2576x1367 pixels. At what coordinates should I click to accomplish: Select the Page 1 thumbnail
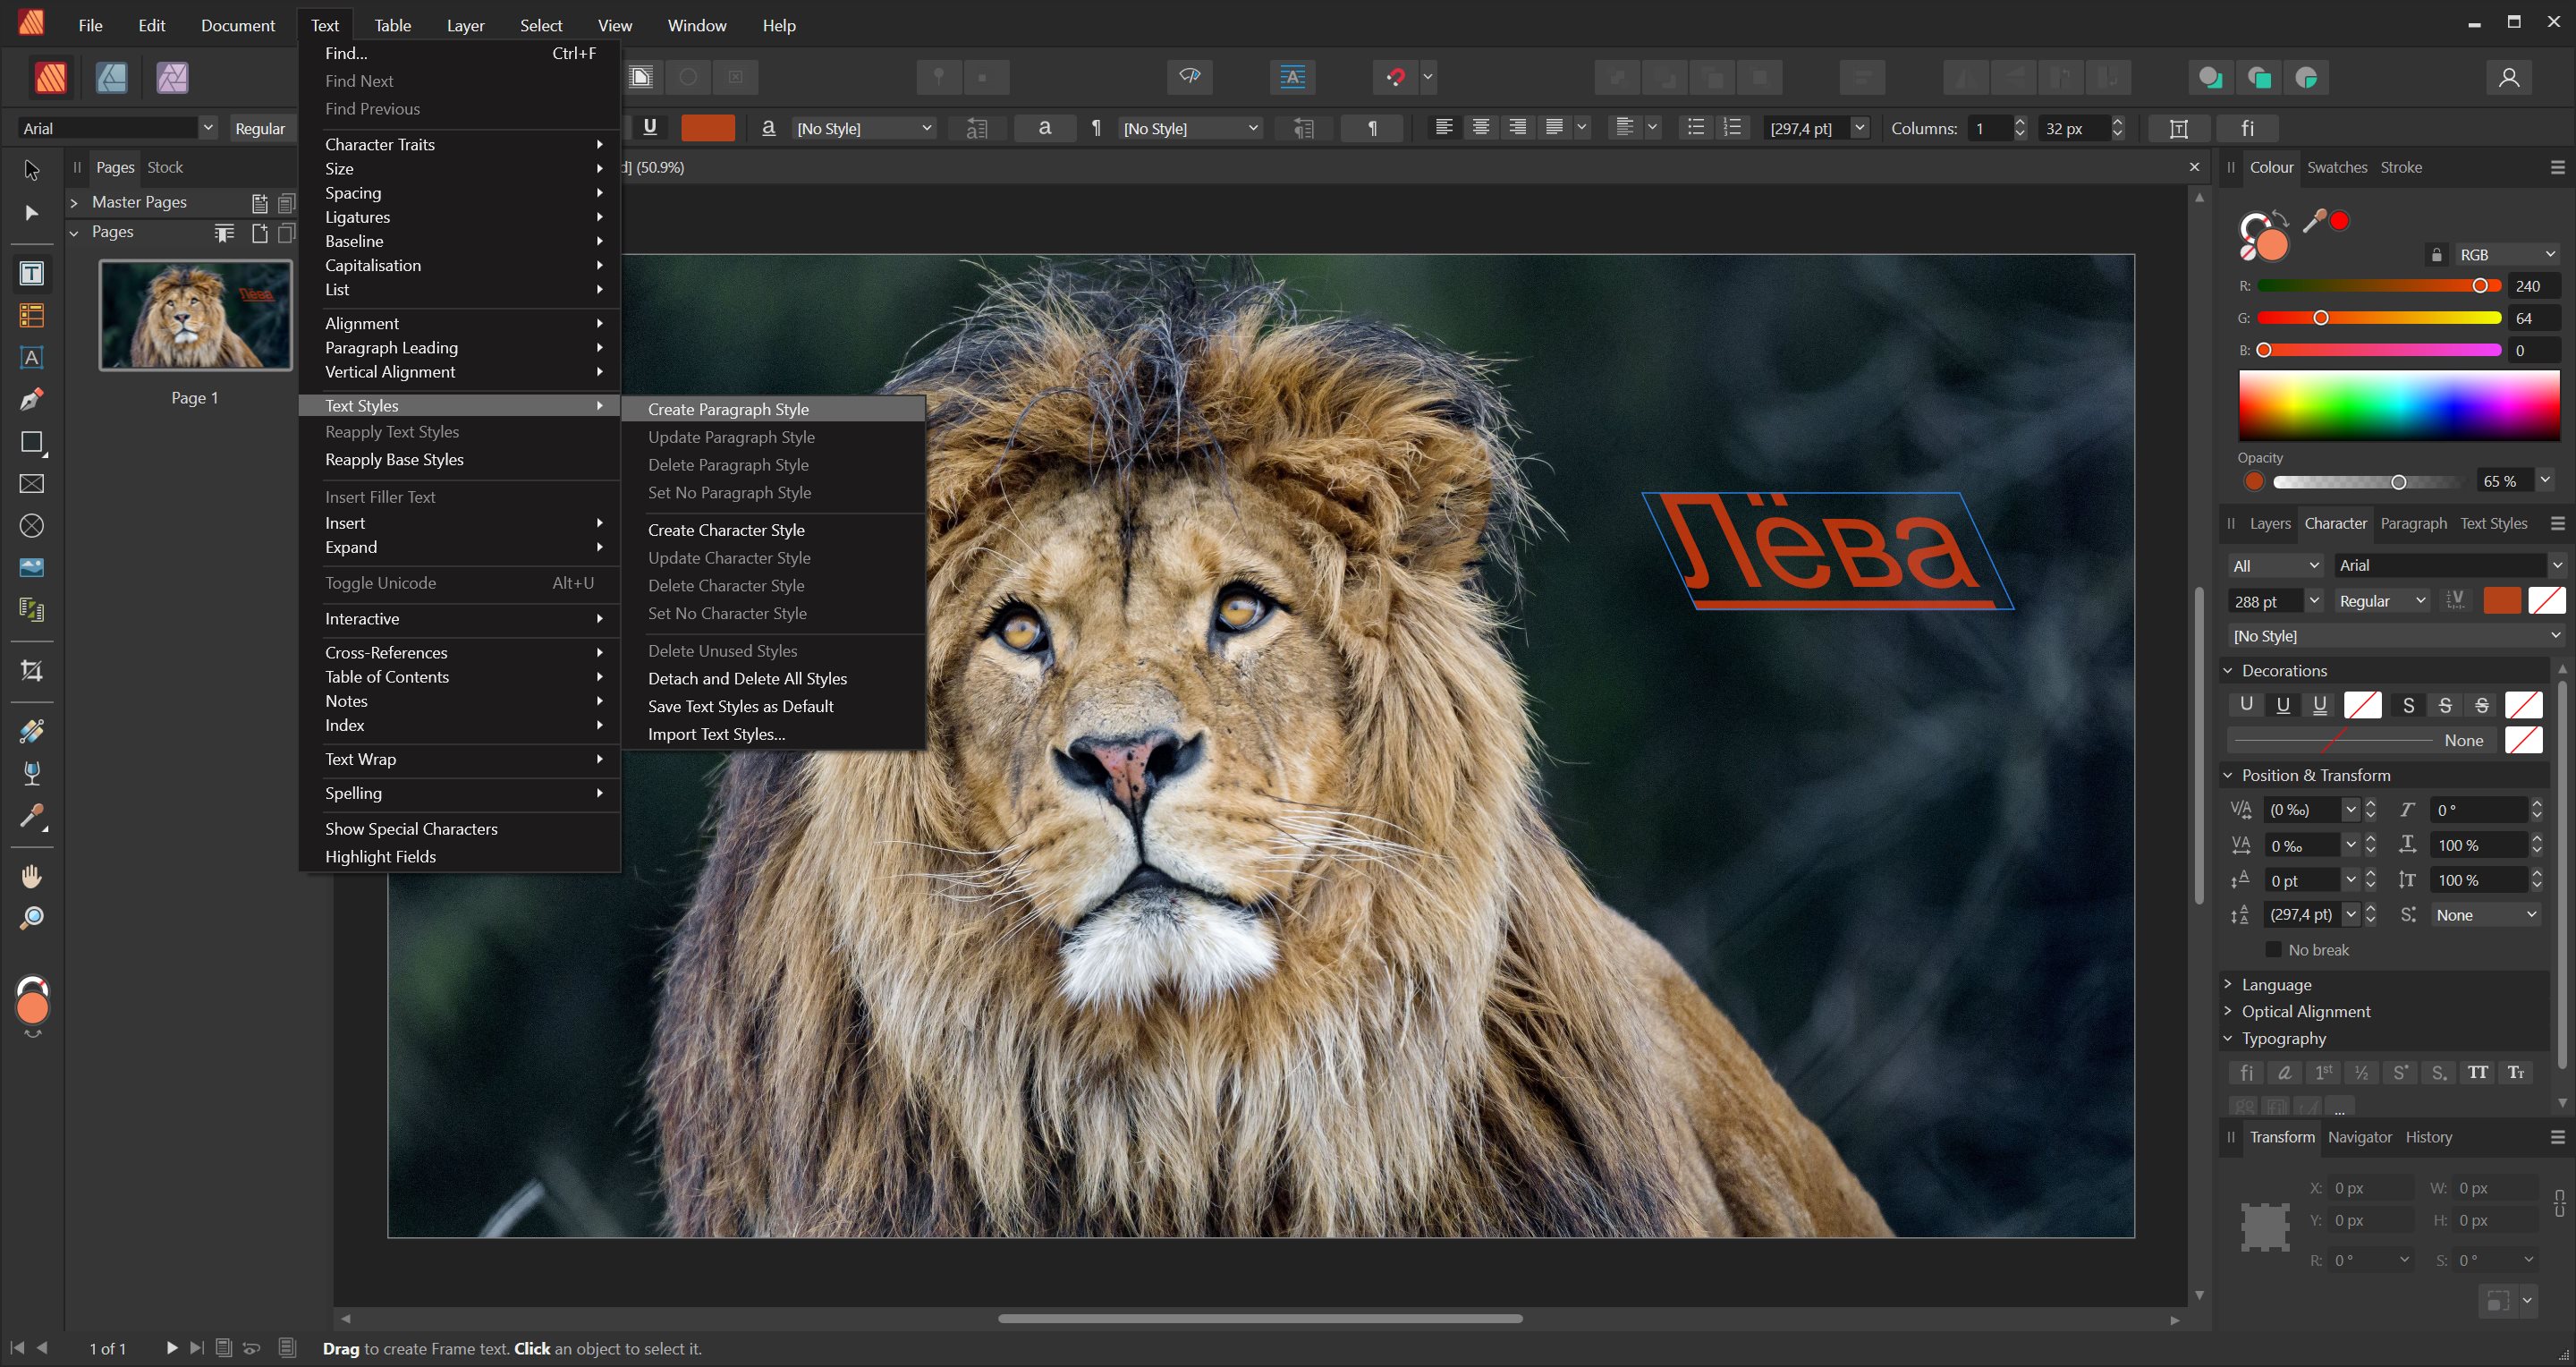tap(195, 316)
